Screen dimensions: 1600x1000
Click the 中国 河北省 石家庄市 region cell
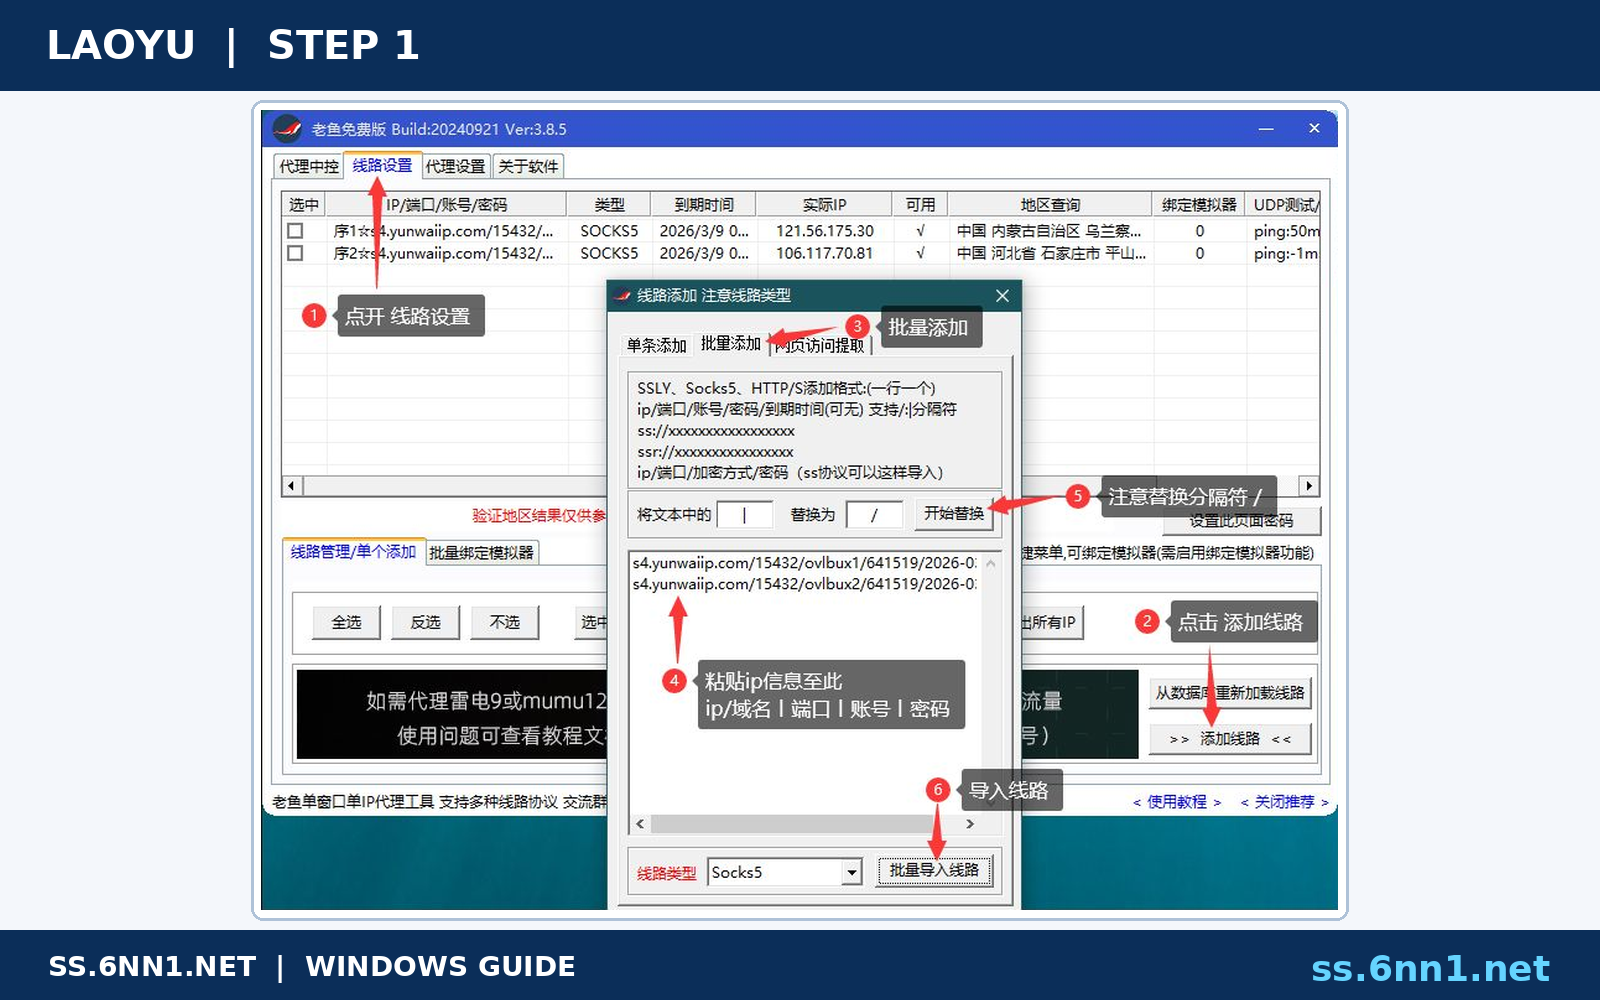(1051, 253)
